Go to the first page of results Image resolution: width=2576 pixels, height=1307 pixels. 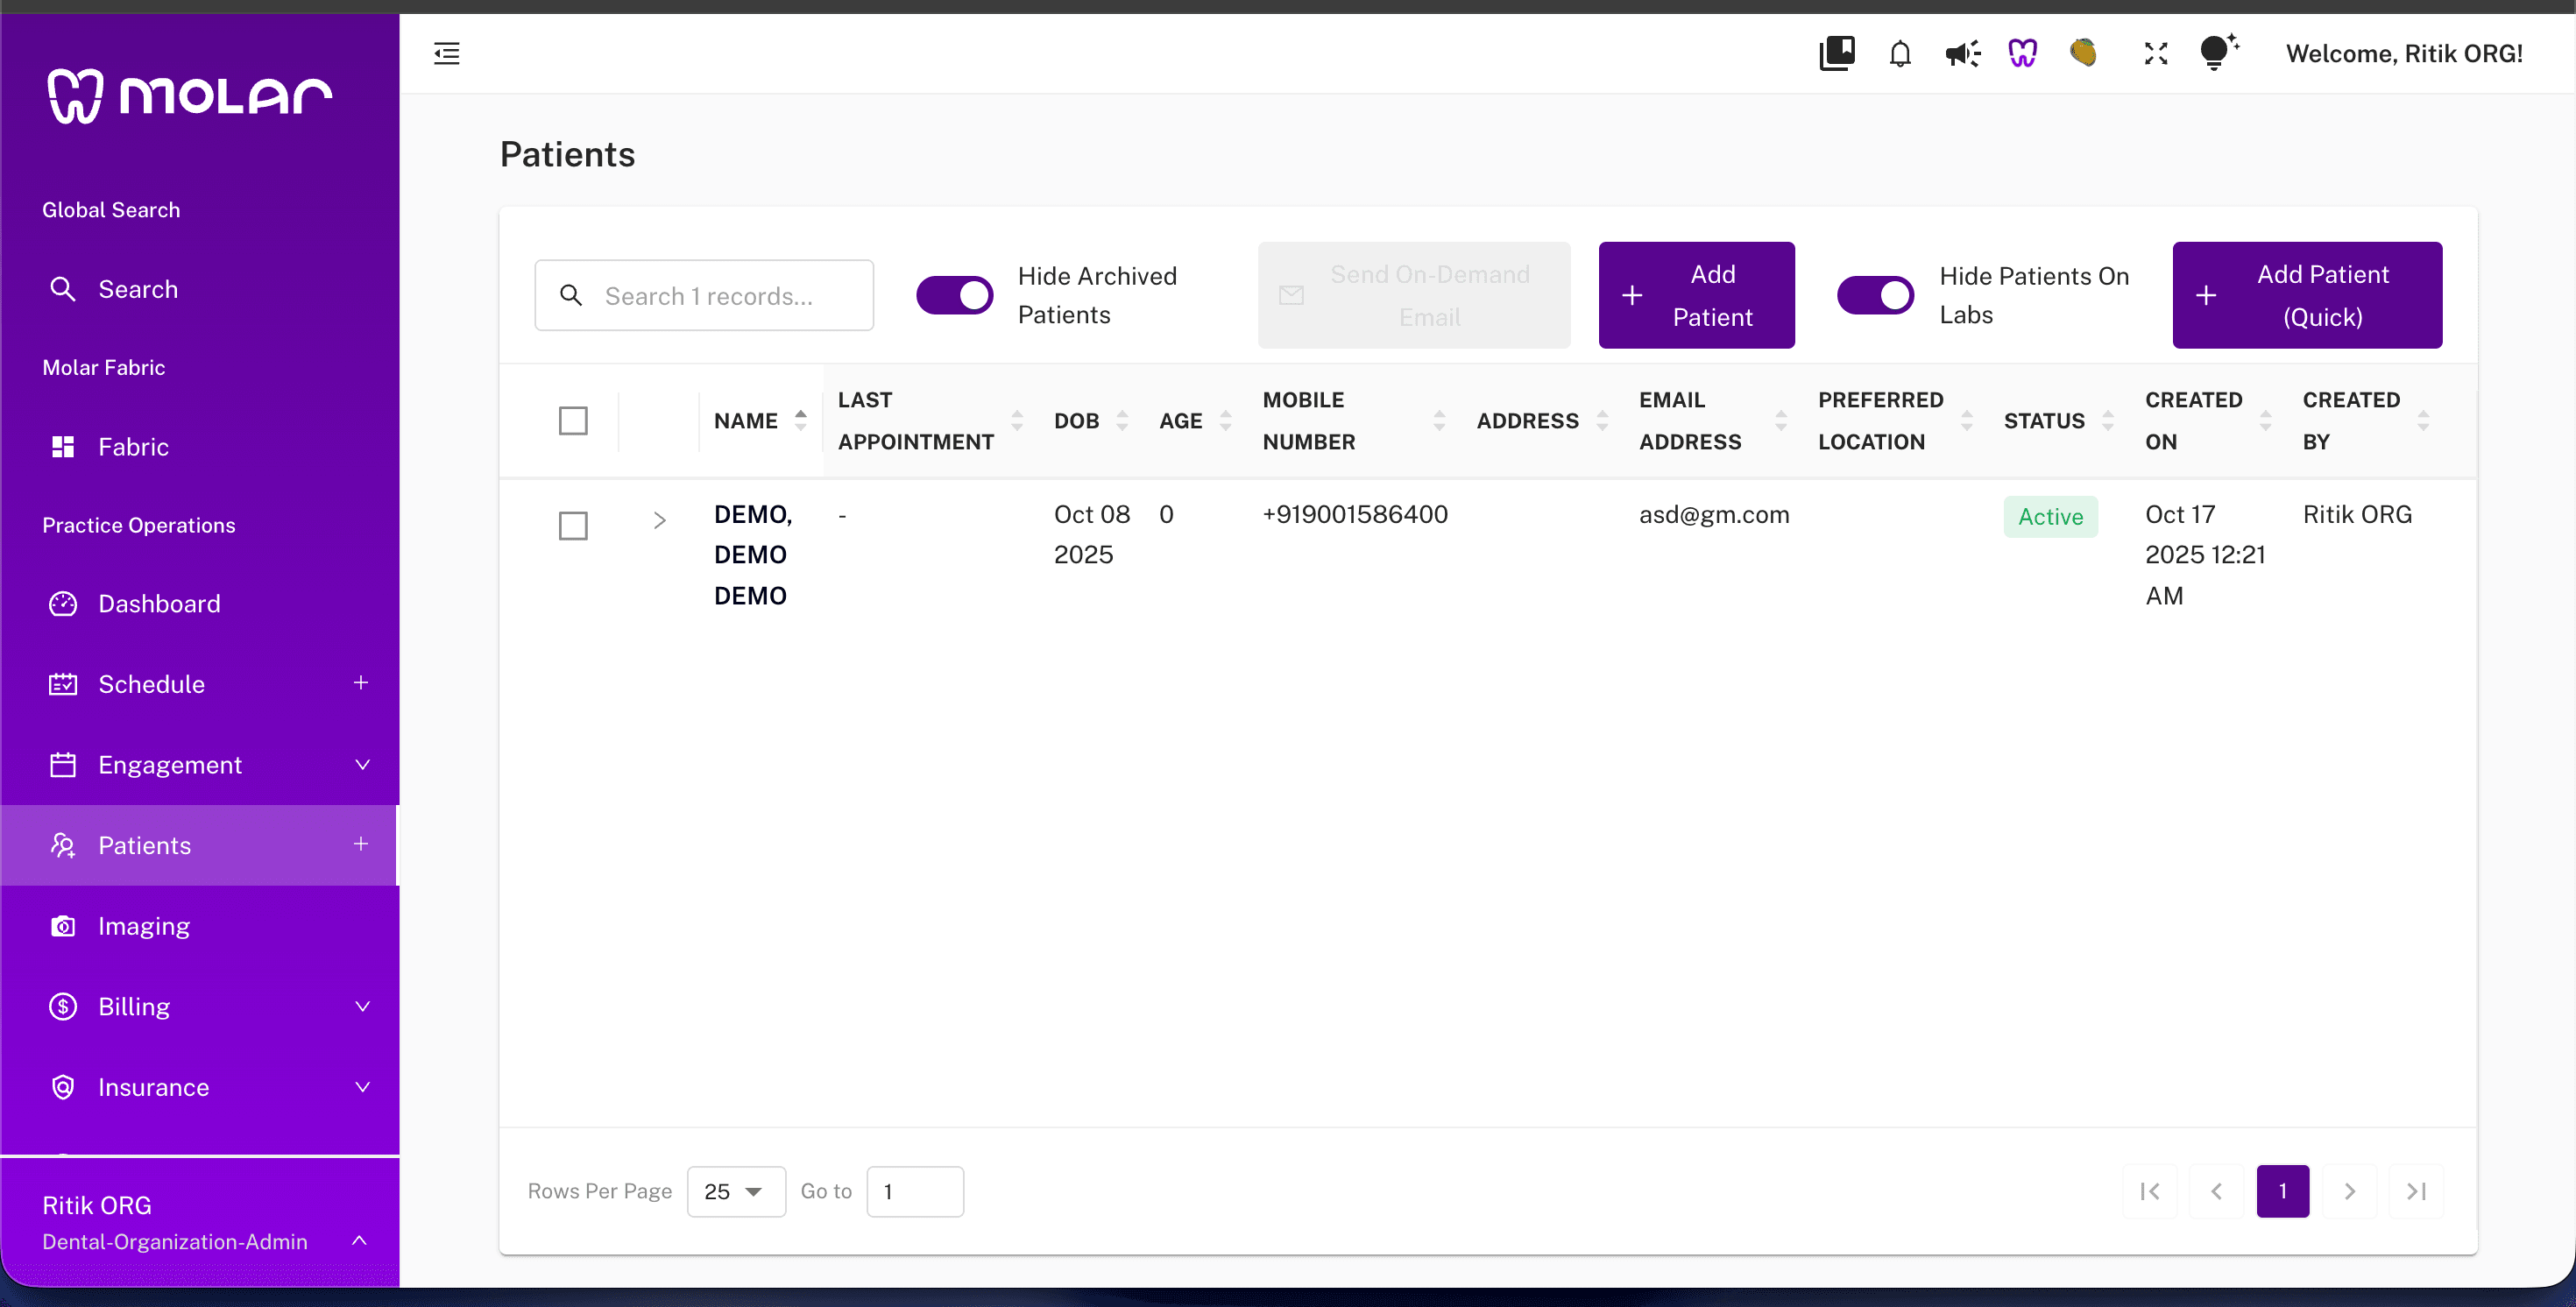tap(2150, 1191)
